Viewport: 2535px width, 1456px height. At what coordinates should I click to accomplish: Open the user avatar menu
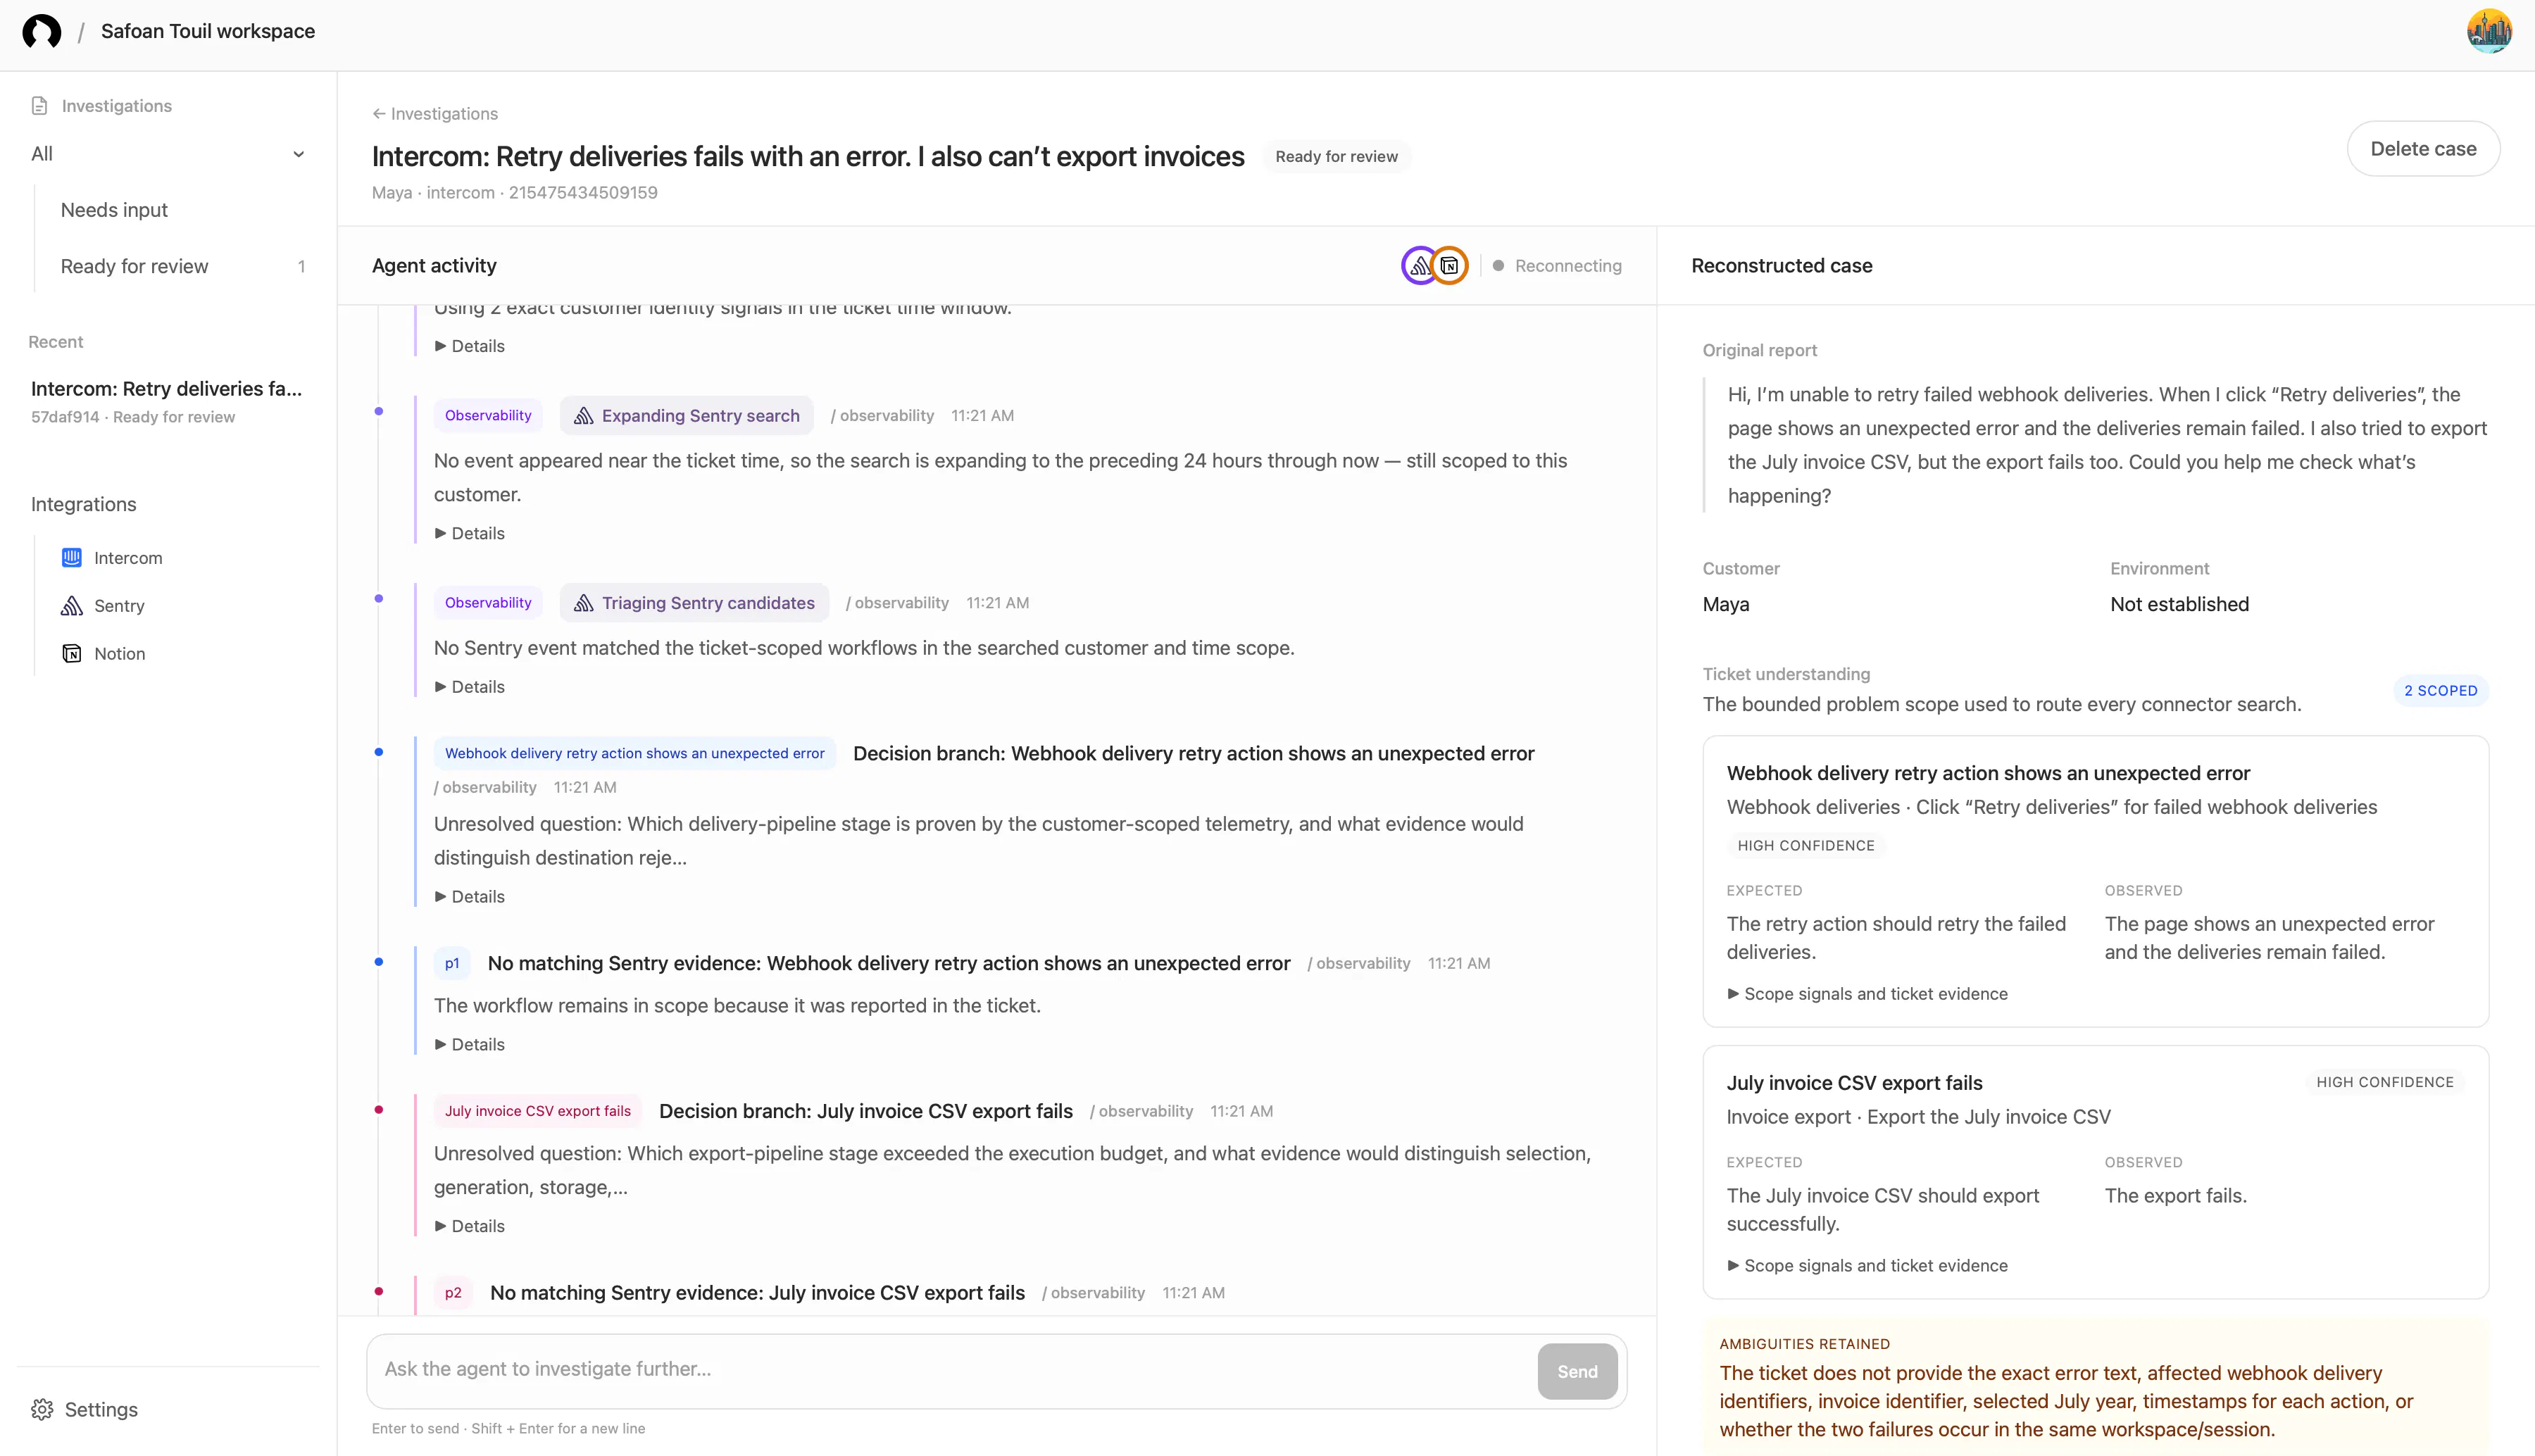(x=2489, y=31)
